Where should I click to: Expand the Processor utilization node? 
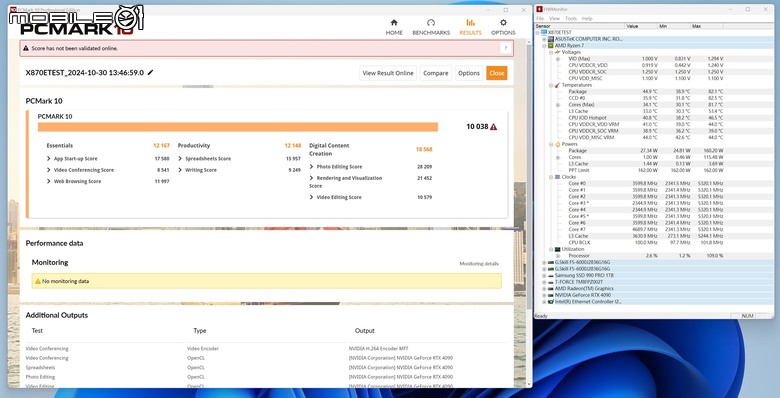(x=558, y=256)
